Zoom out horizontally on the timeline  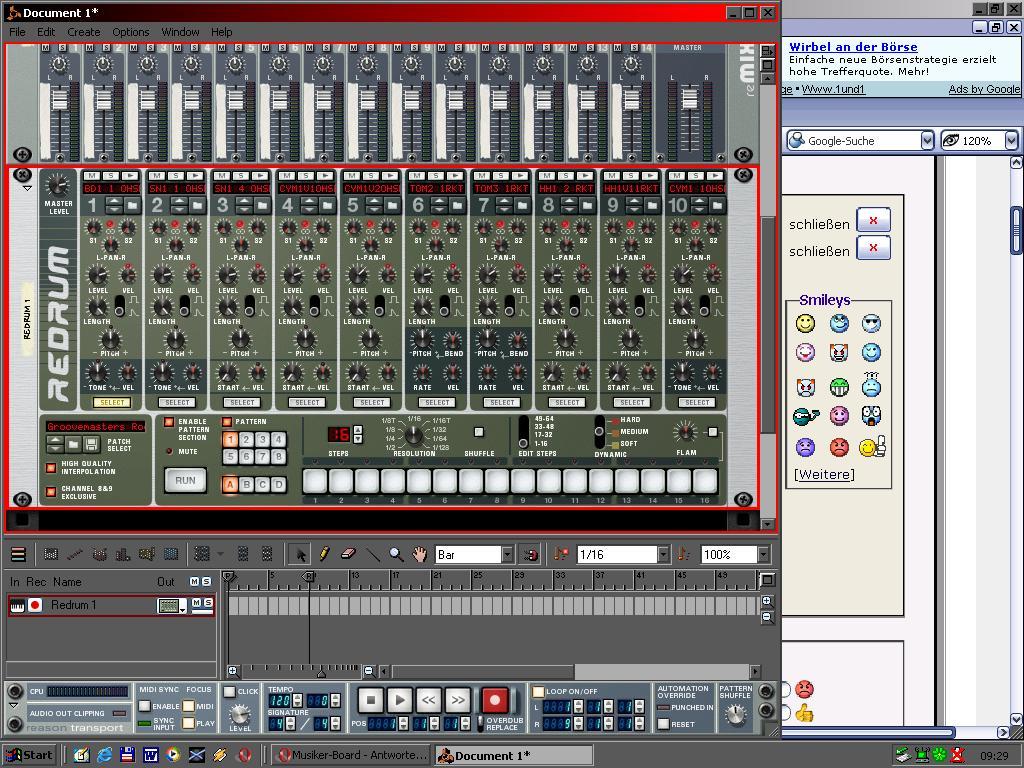click(369, 671)
